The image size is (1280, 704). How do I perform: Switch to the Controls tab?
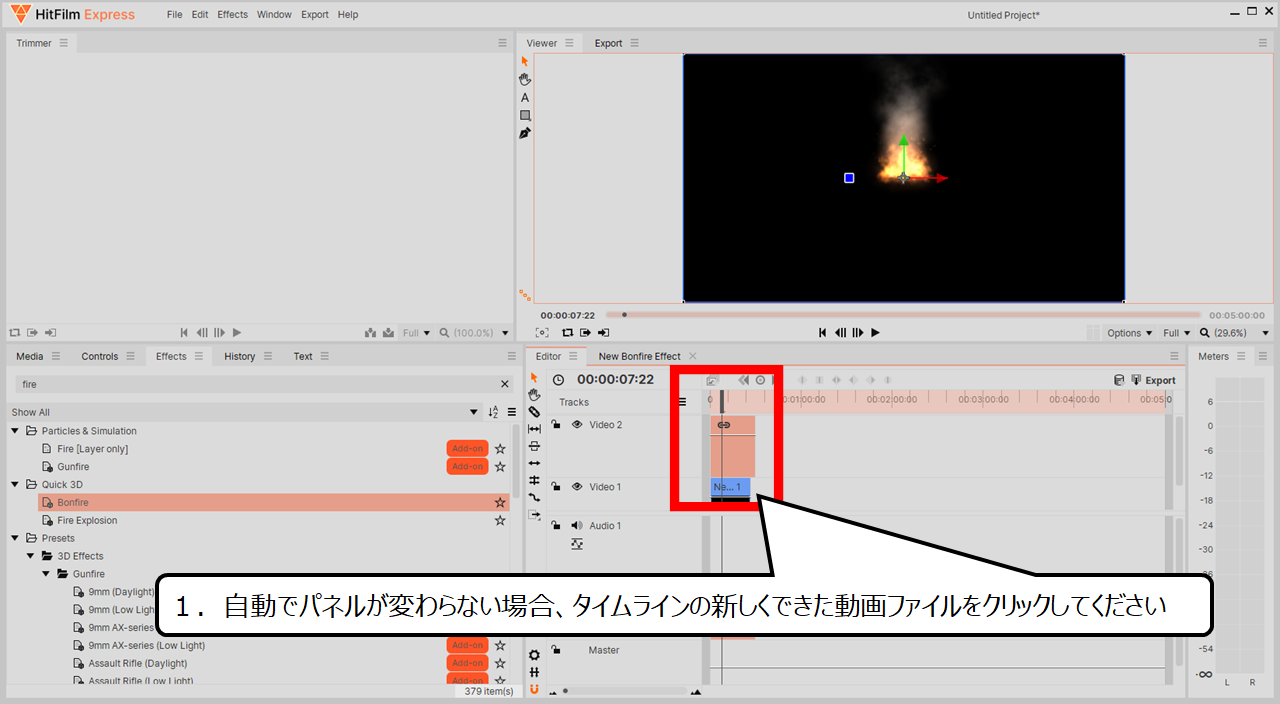click(100, 356)
